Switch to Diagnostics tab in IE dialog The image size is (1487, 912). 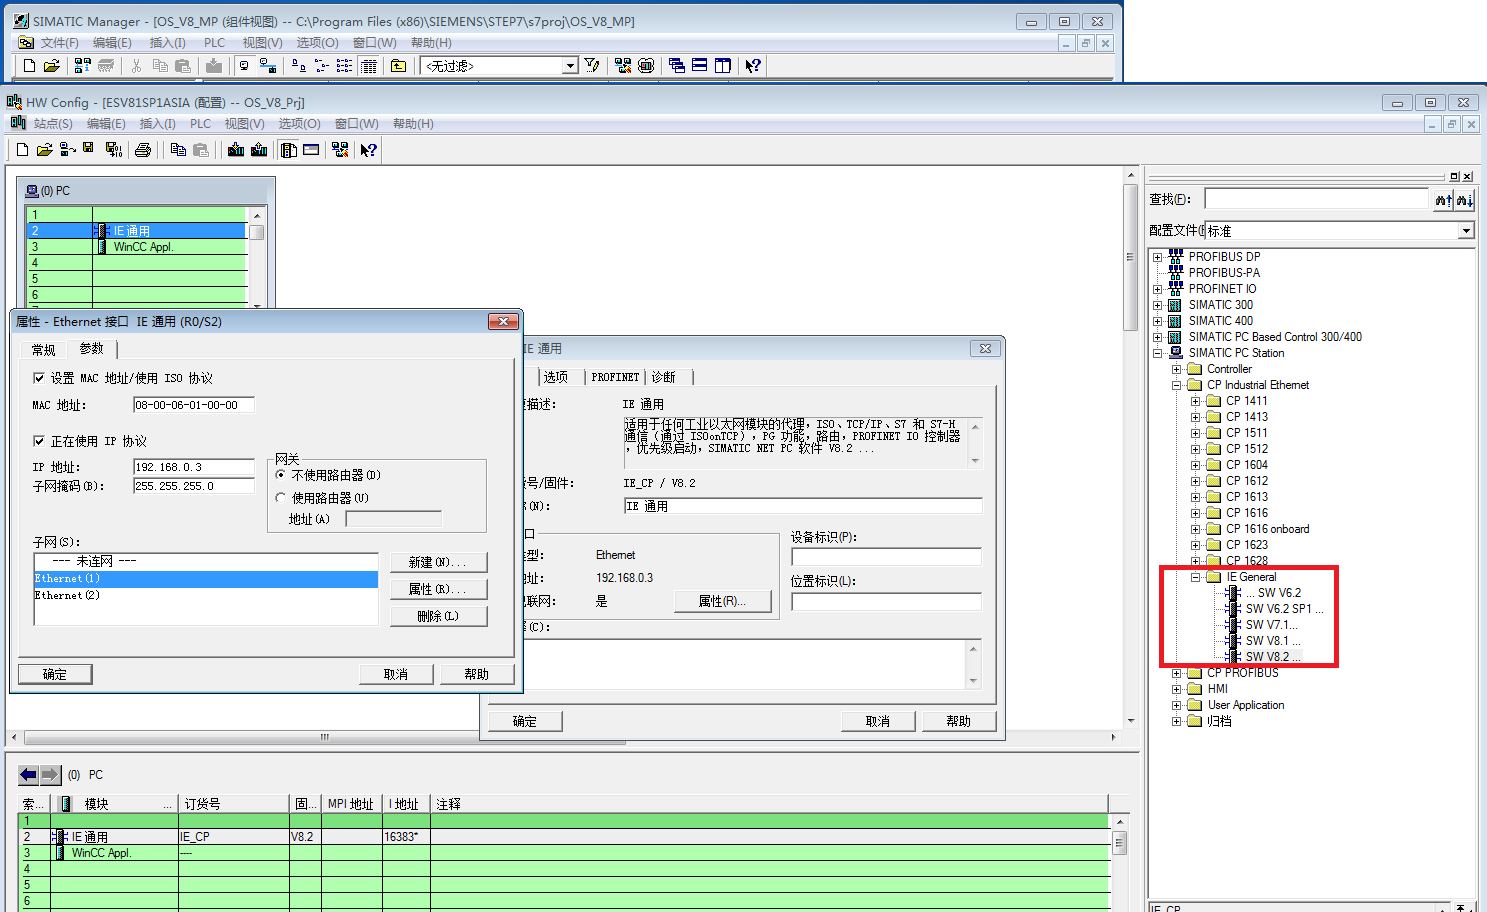point(663,377)
